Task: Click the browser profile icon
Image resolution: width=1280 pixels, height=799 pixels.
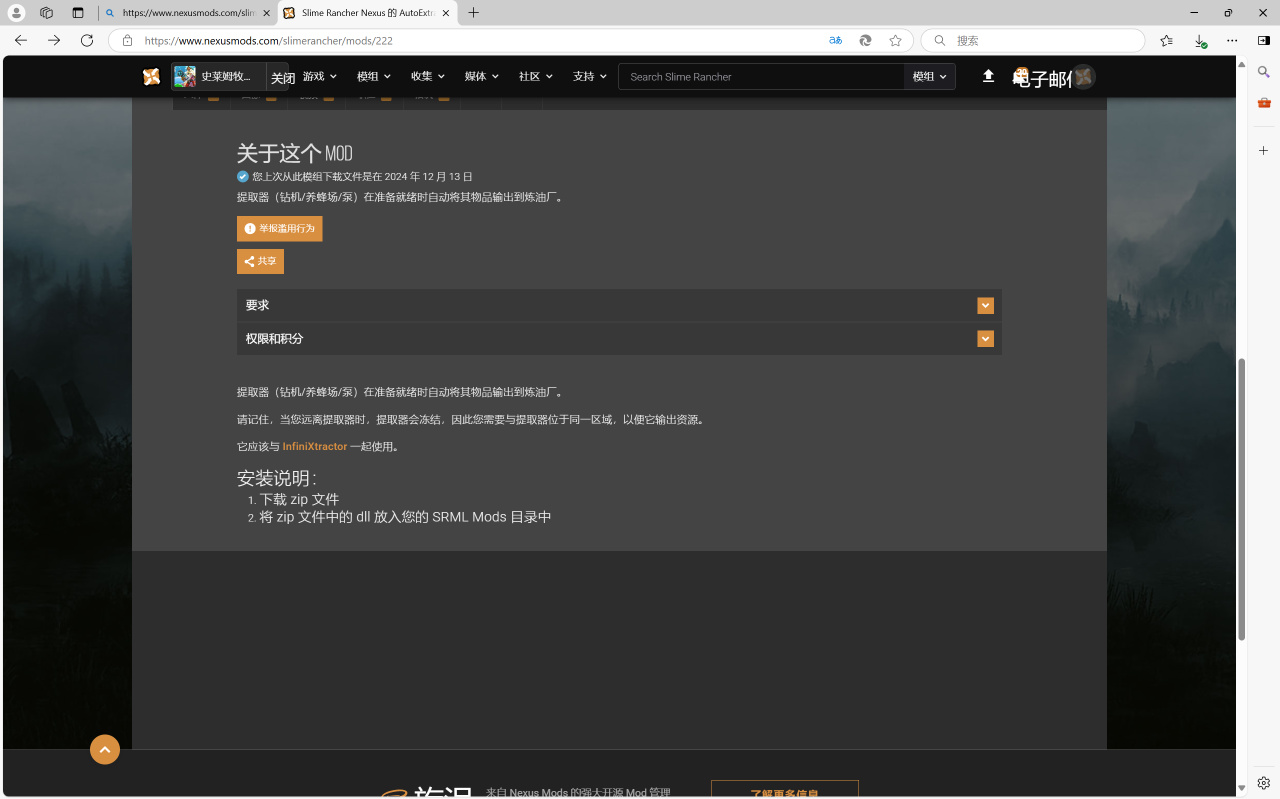Action: coord(16,13)
